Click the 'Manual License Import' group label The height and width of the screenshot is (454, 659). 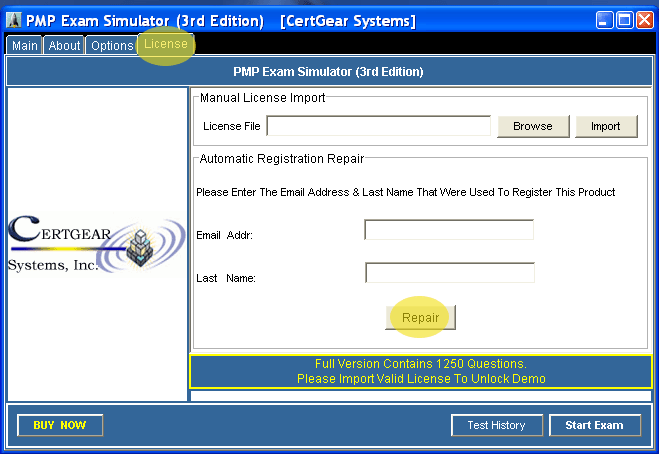point(262,98)
